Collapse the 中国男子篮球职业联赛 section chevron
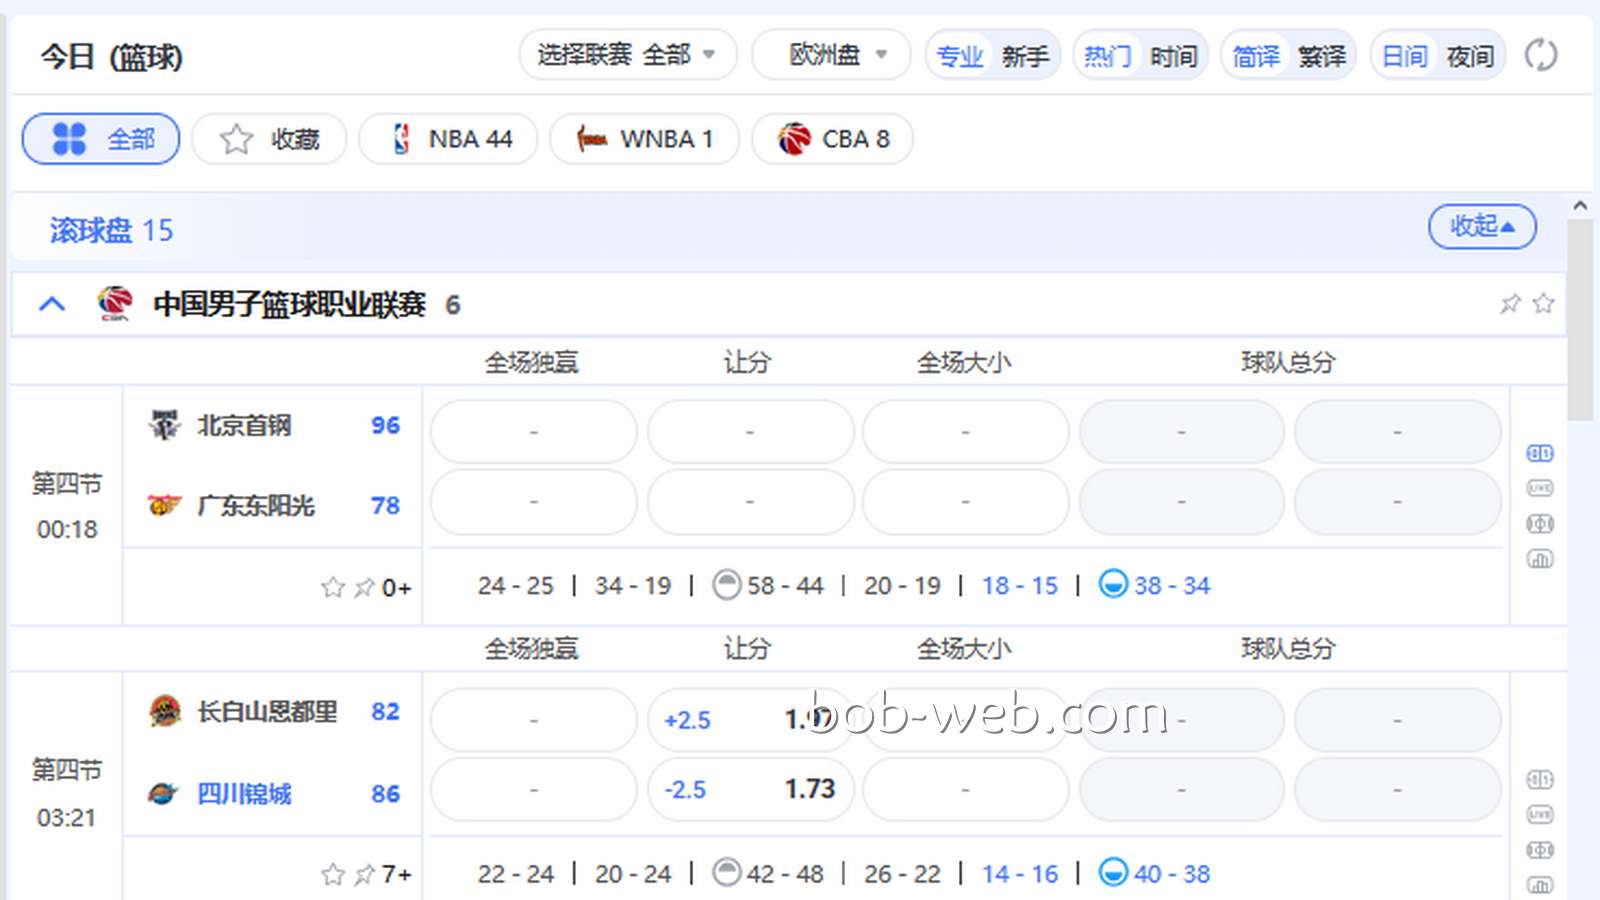1600x900 pixels. (52, 303)
